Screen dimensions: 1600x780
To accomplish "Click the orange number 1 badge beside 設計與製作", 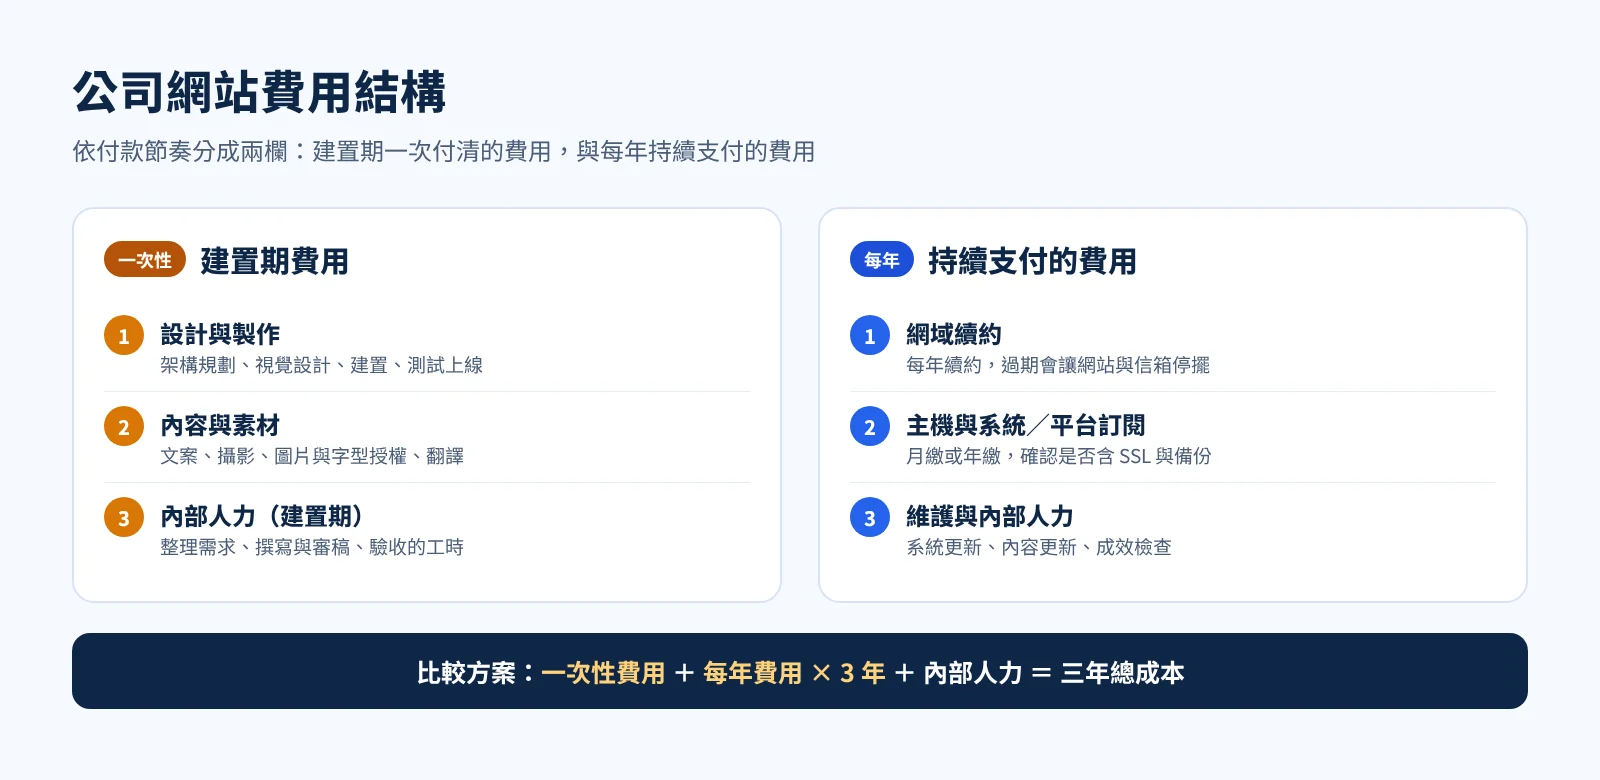I will coord(124,336).
